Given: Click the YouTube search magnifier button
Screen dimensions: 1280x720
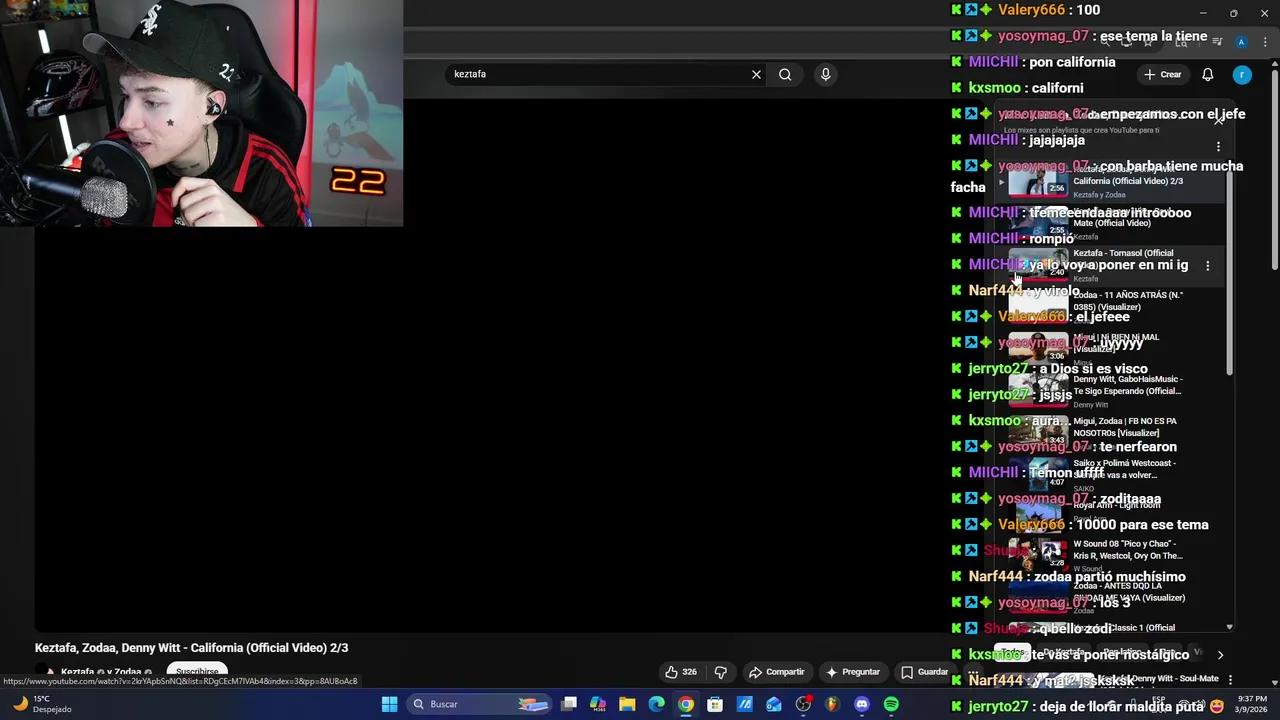Looking at the screenshot, I should click(785, 74).
